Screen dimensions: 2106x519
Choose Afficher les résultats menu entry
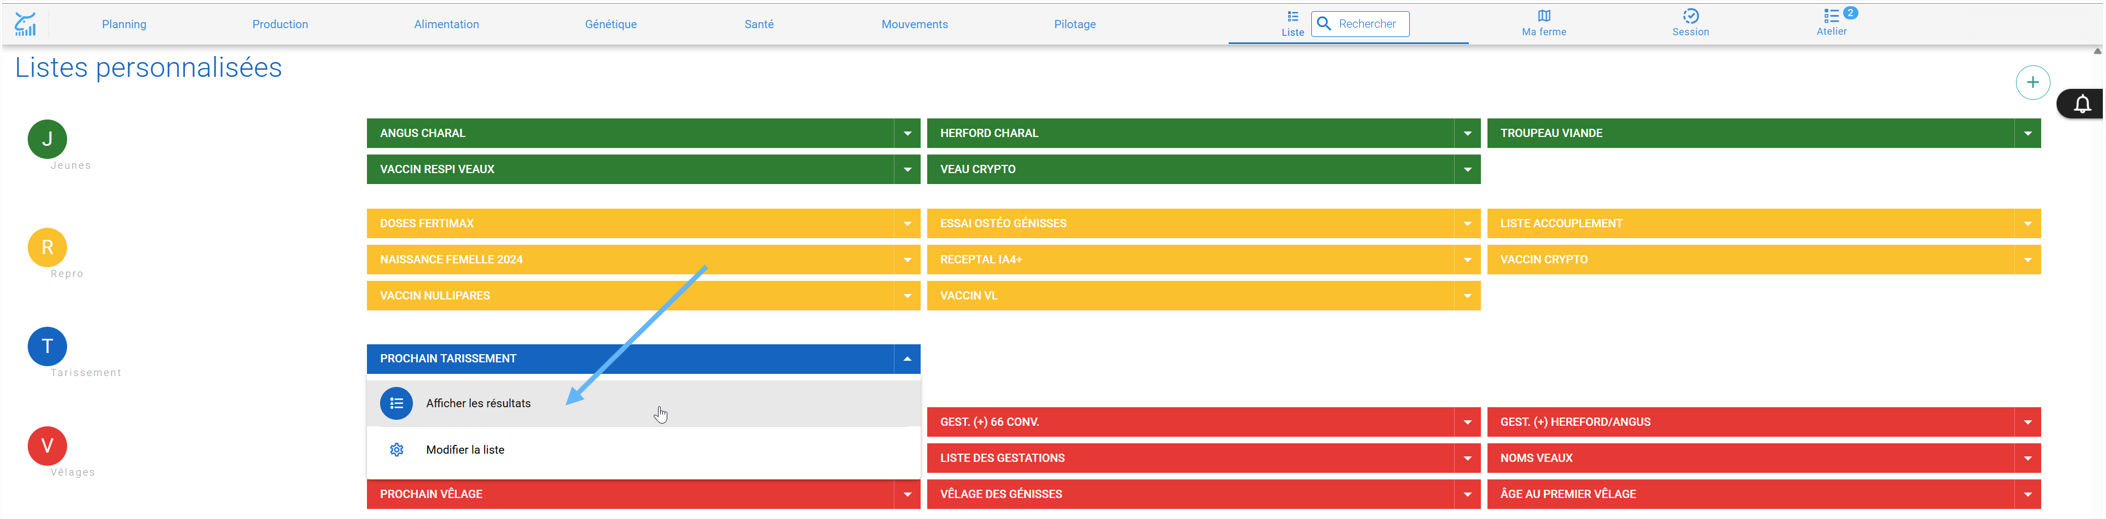click(644, 404)
